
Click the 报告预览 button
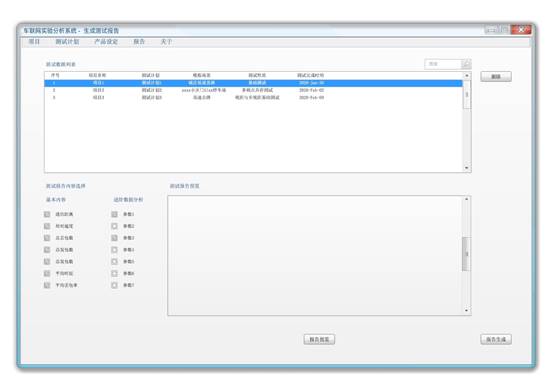tap(319, 339)
